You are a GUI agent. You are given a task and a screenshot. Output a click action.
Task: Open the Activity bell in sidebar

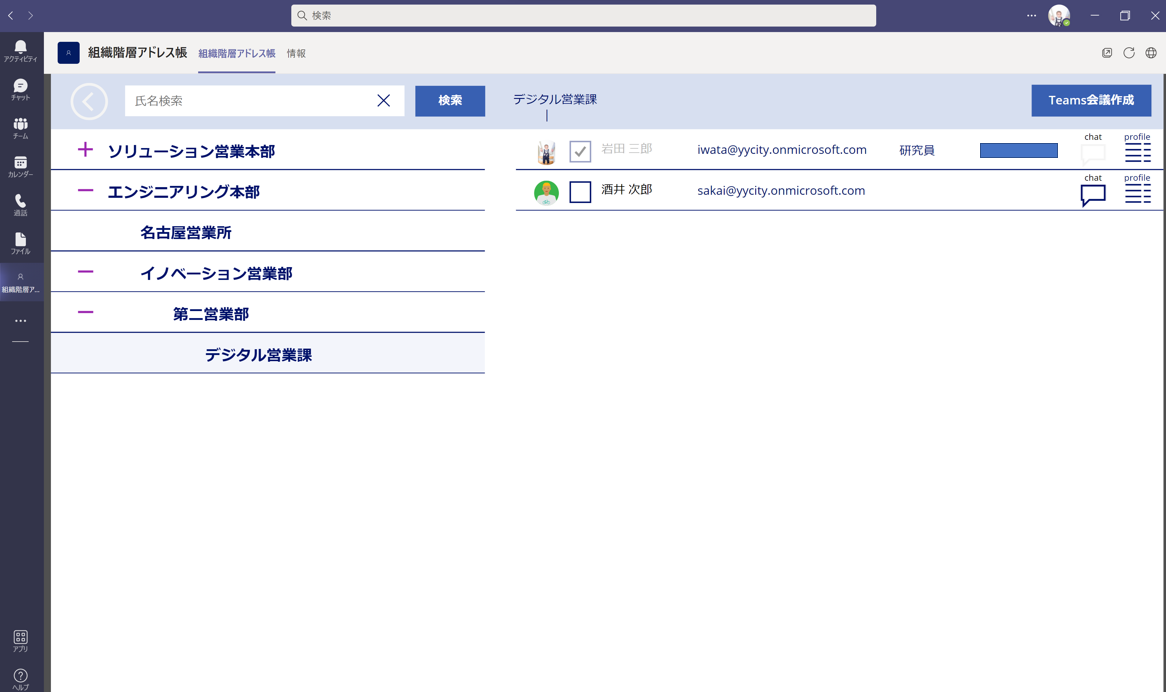click(x=20, y=51)
